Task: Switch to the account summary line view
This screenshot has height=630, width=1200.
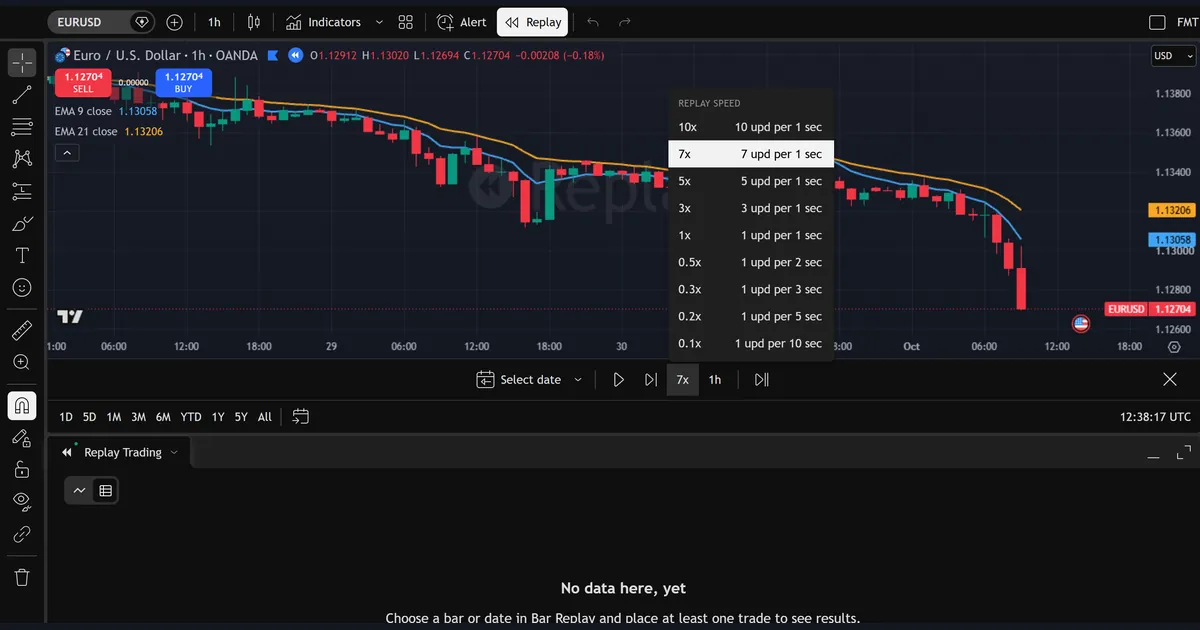Action: pyautogui.click(x=79, y=490)
